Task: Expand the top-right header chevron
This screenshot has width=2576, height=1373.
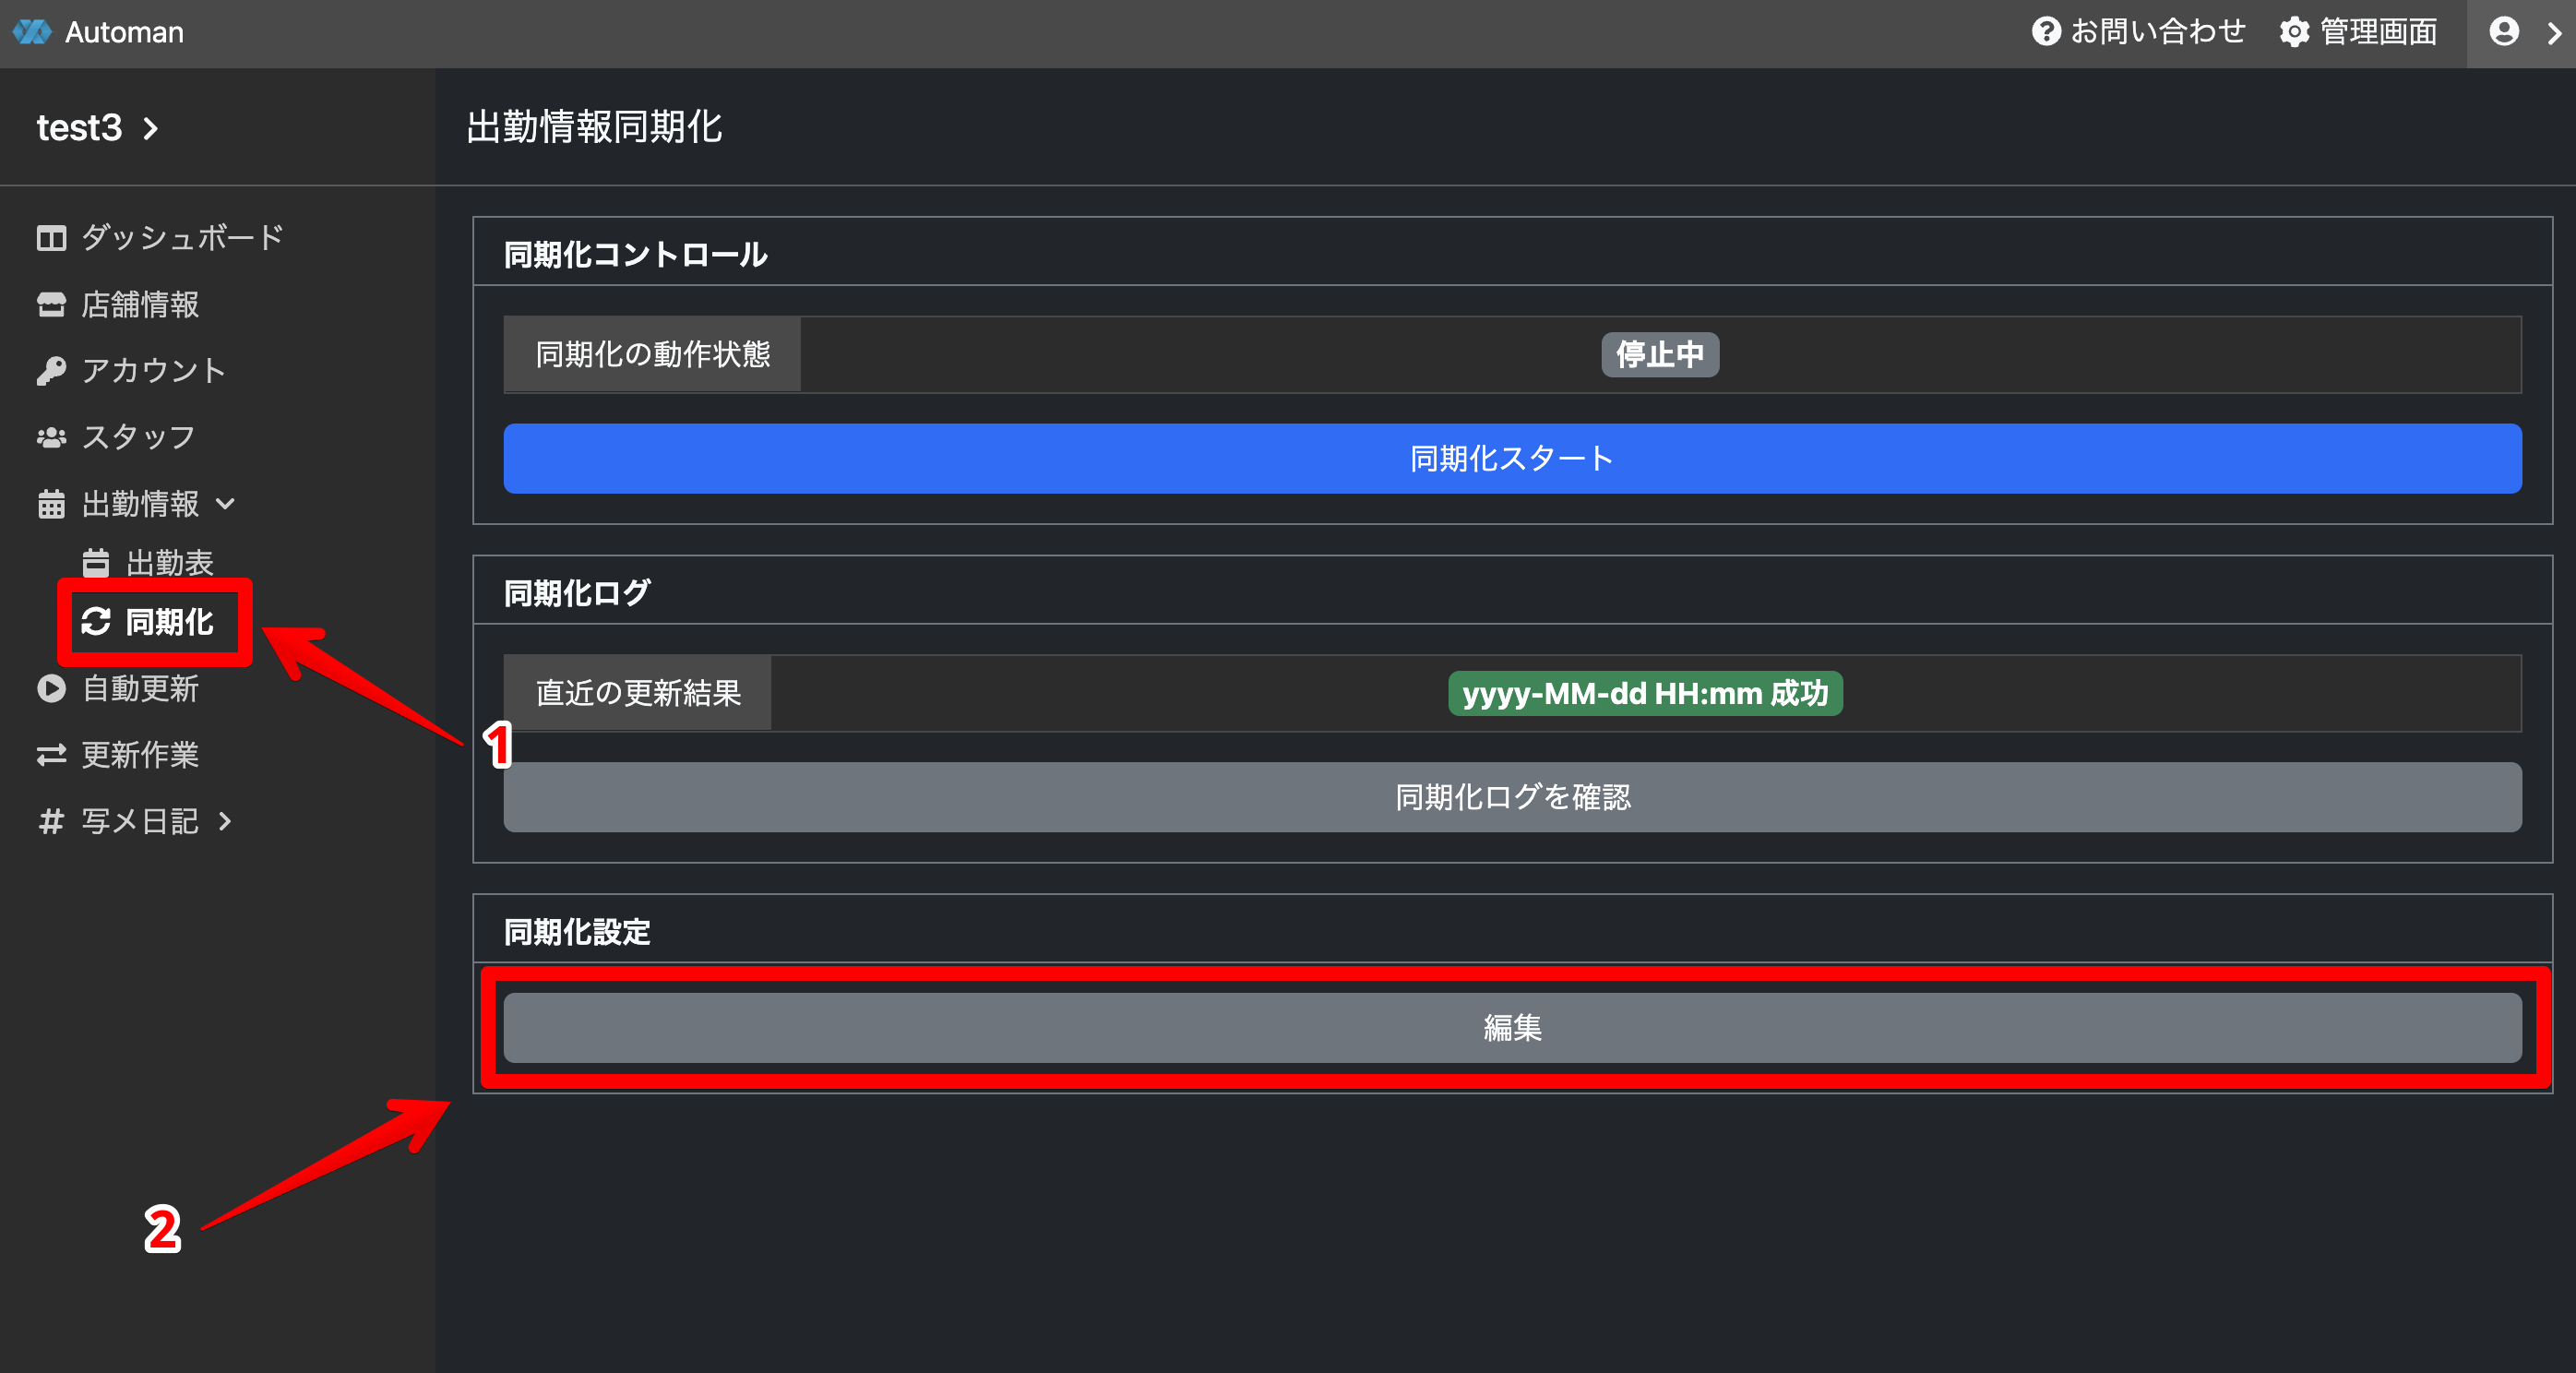Action: [2554, 33]
